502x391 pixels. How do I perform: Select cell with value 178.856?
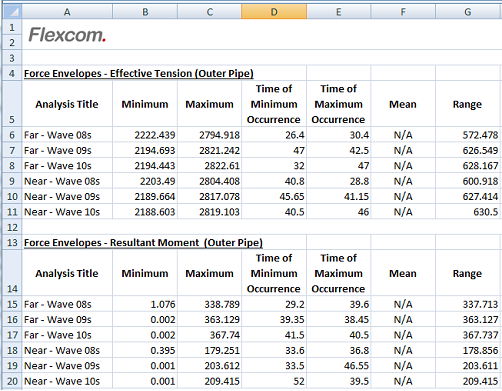coord(468,350)
